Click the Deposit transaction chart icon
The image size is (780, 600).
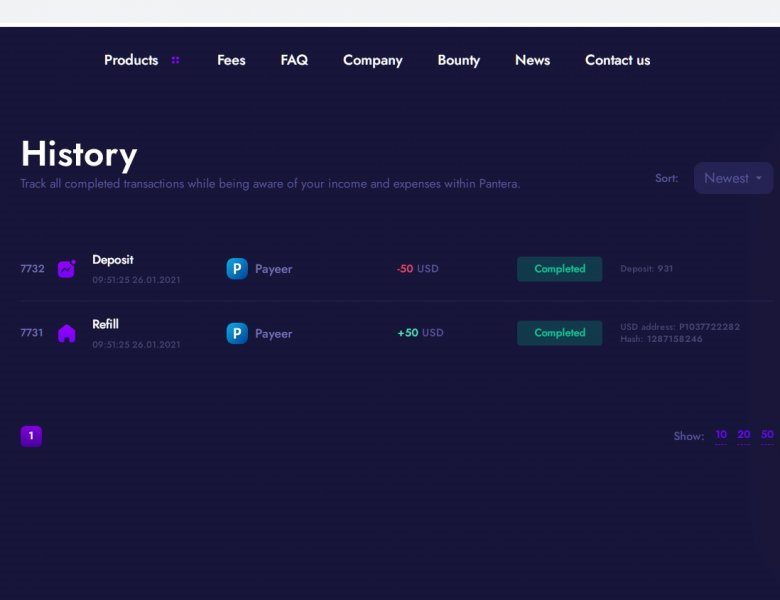[67, 269]
